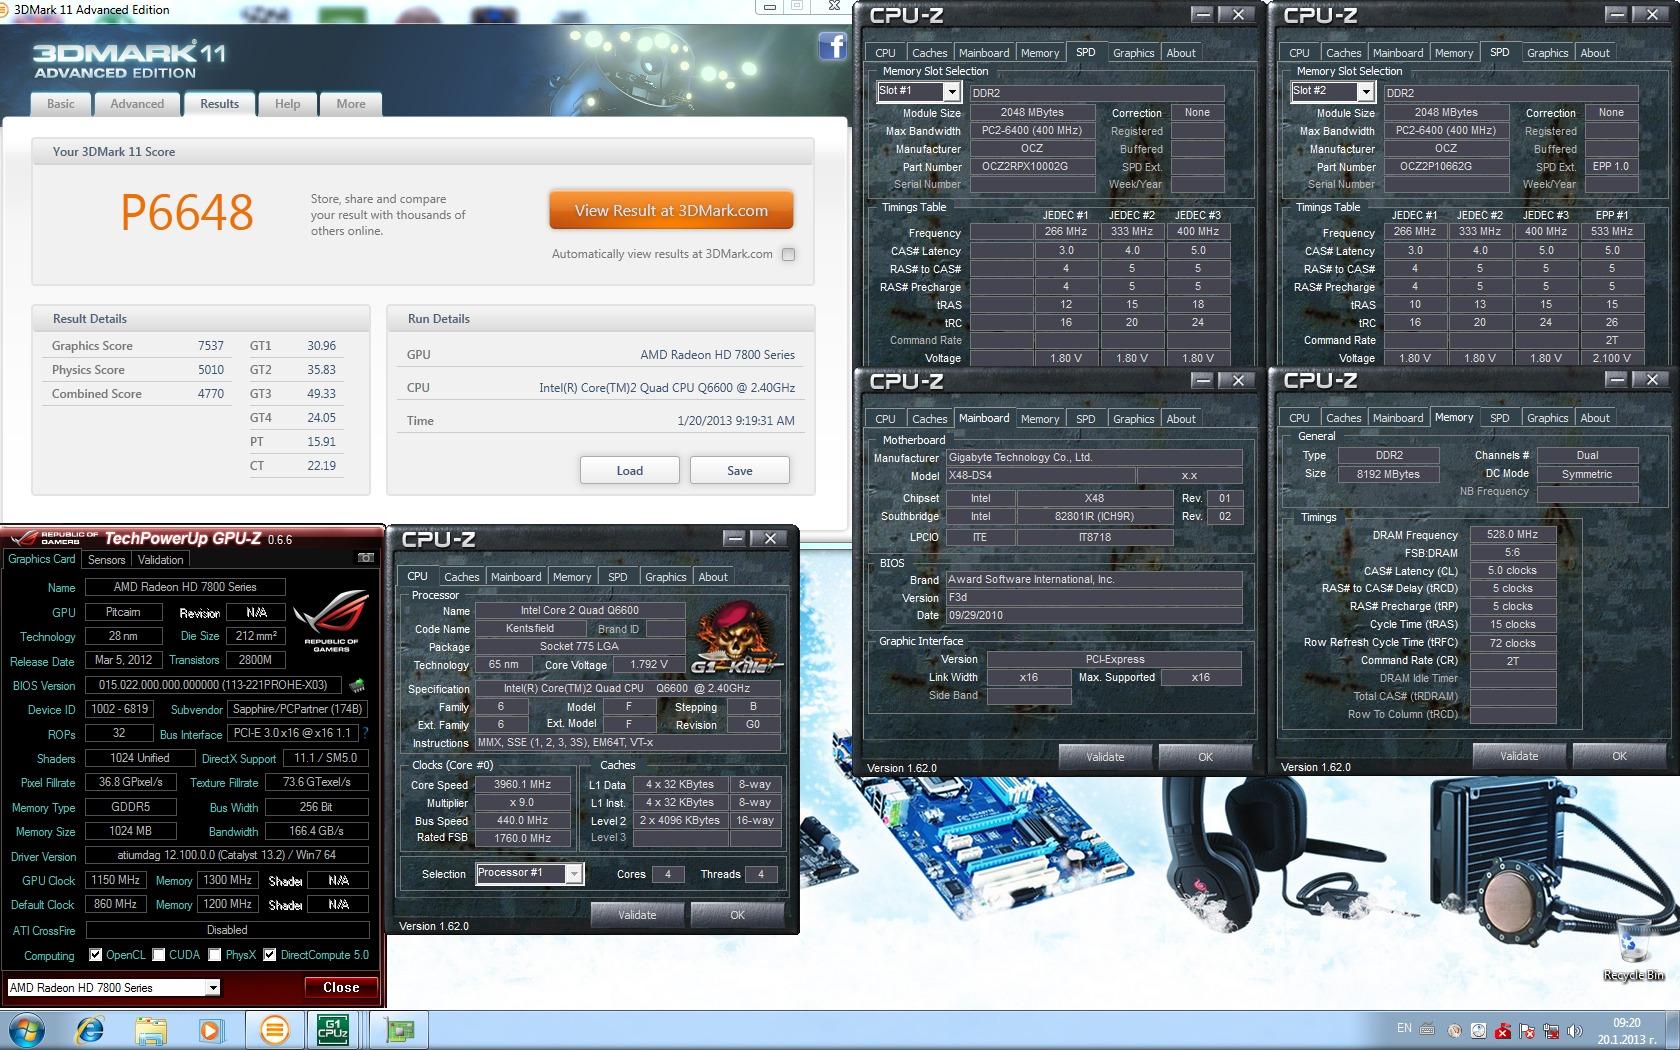Open the Slot #2 memory slot dropdown
Viewport: 1680px width, 1050px height.
pyautogui.click(x=1365, y=91)
